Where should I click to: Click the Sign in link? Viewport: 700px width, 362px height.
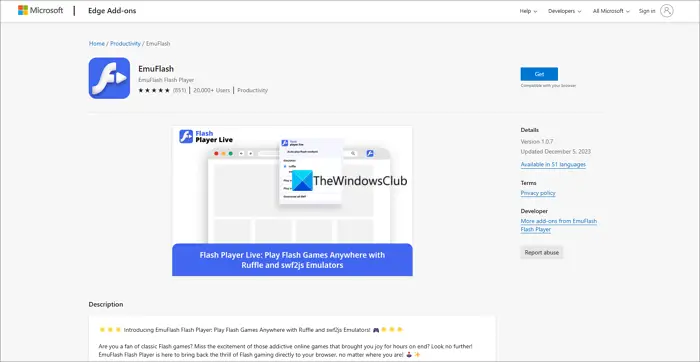[647, 11]
